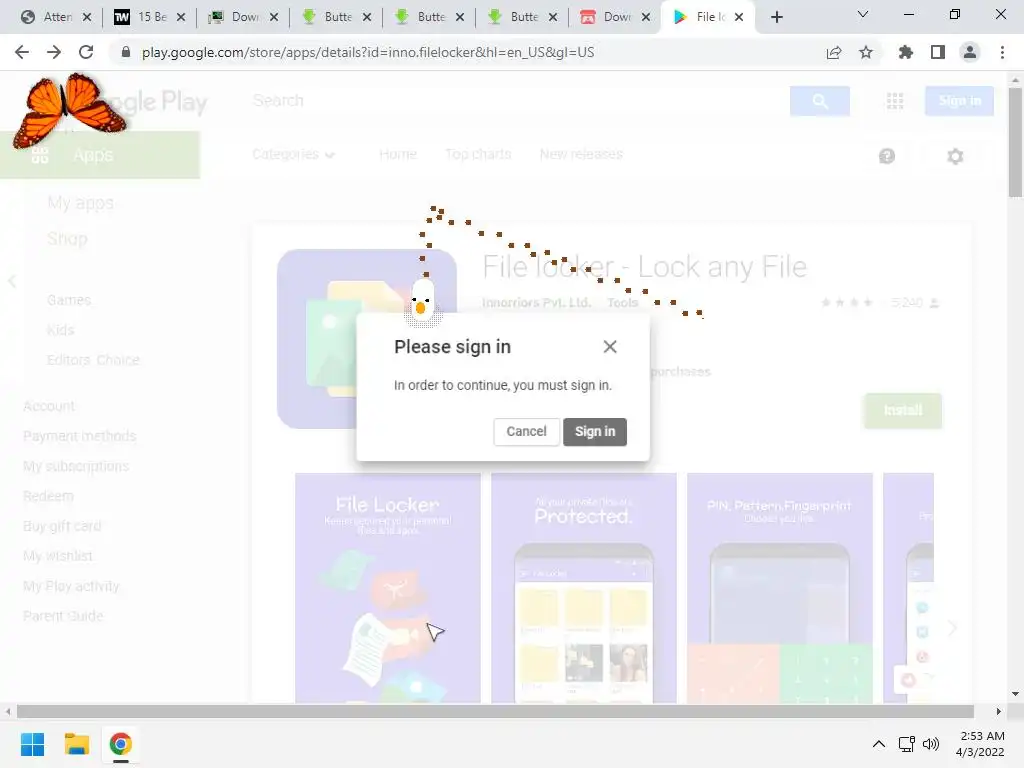
Task: Close the Please sign in dialog
Action: pyautogui.click(x=610, y=347)
